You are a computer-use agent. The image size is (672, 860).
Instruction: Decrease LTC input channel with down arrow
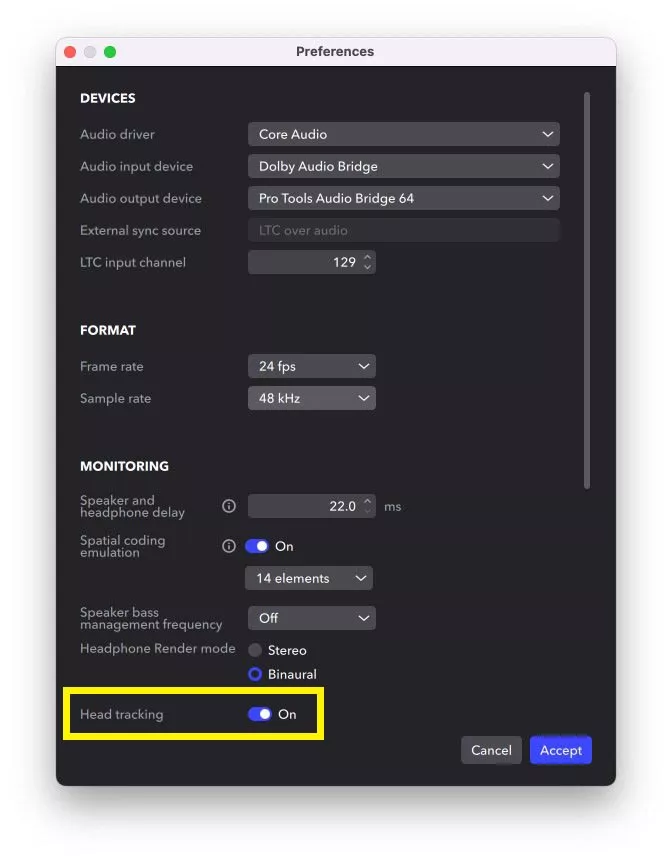368,267
